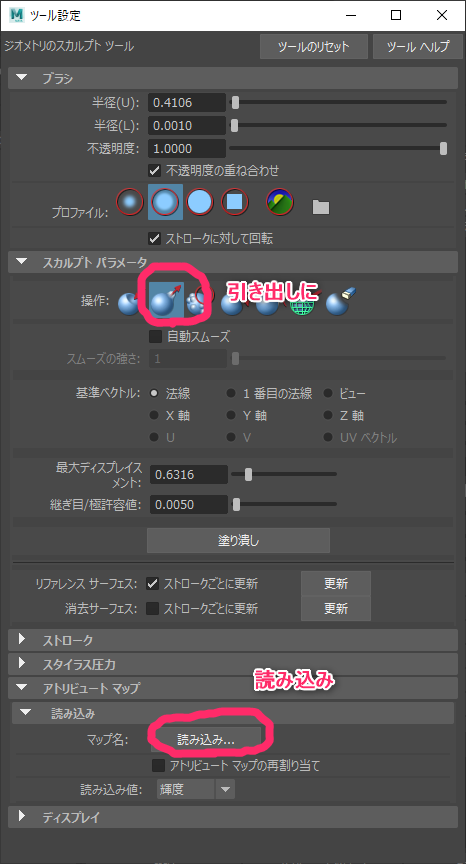
Task: Select the solid round brush profile
Action: coord(200,202)
